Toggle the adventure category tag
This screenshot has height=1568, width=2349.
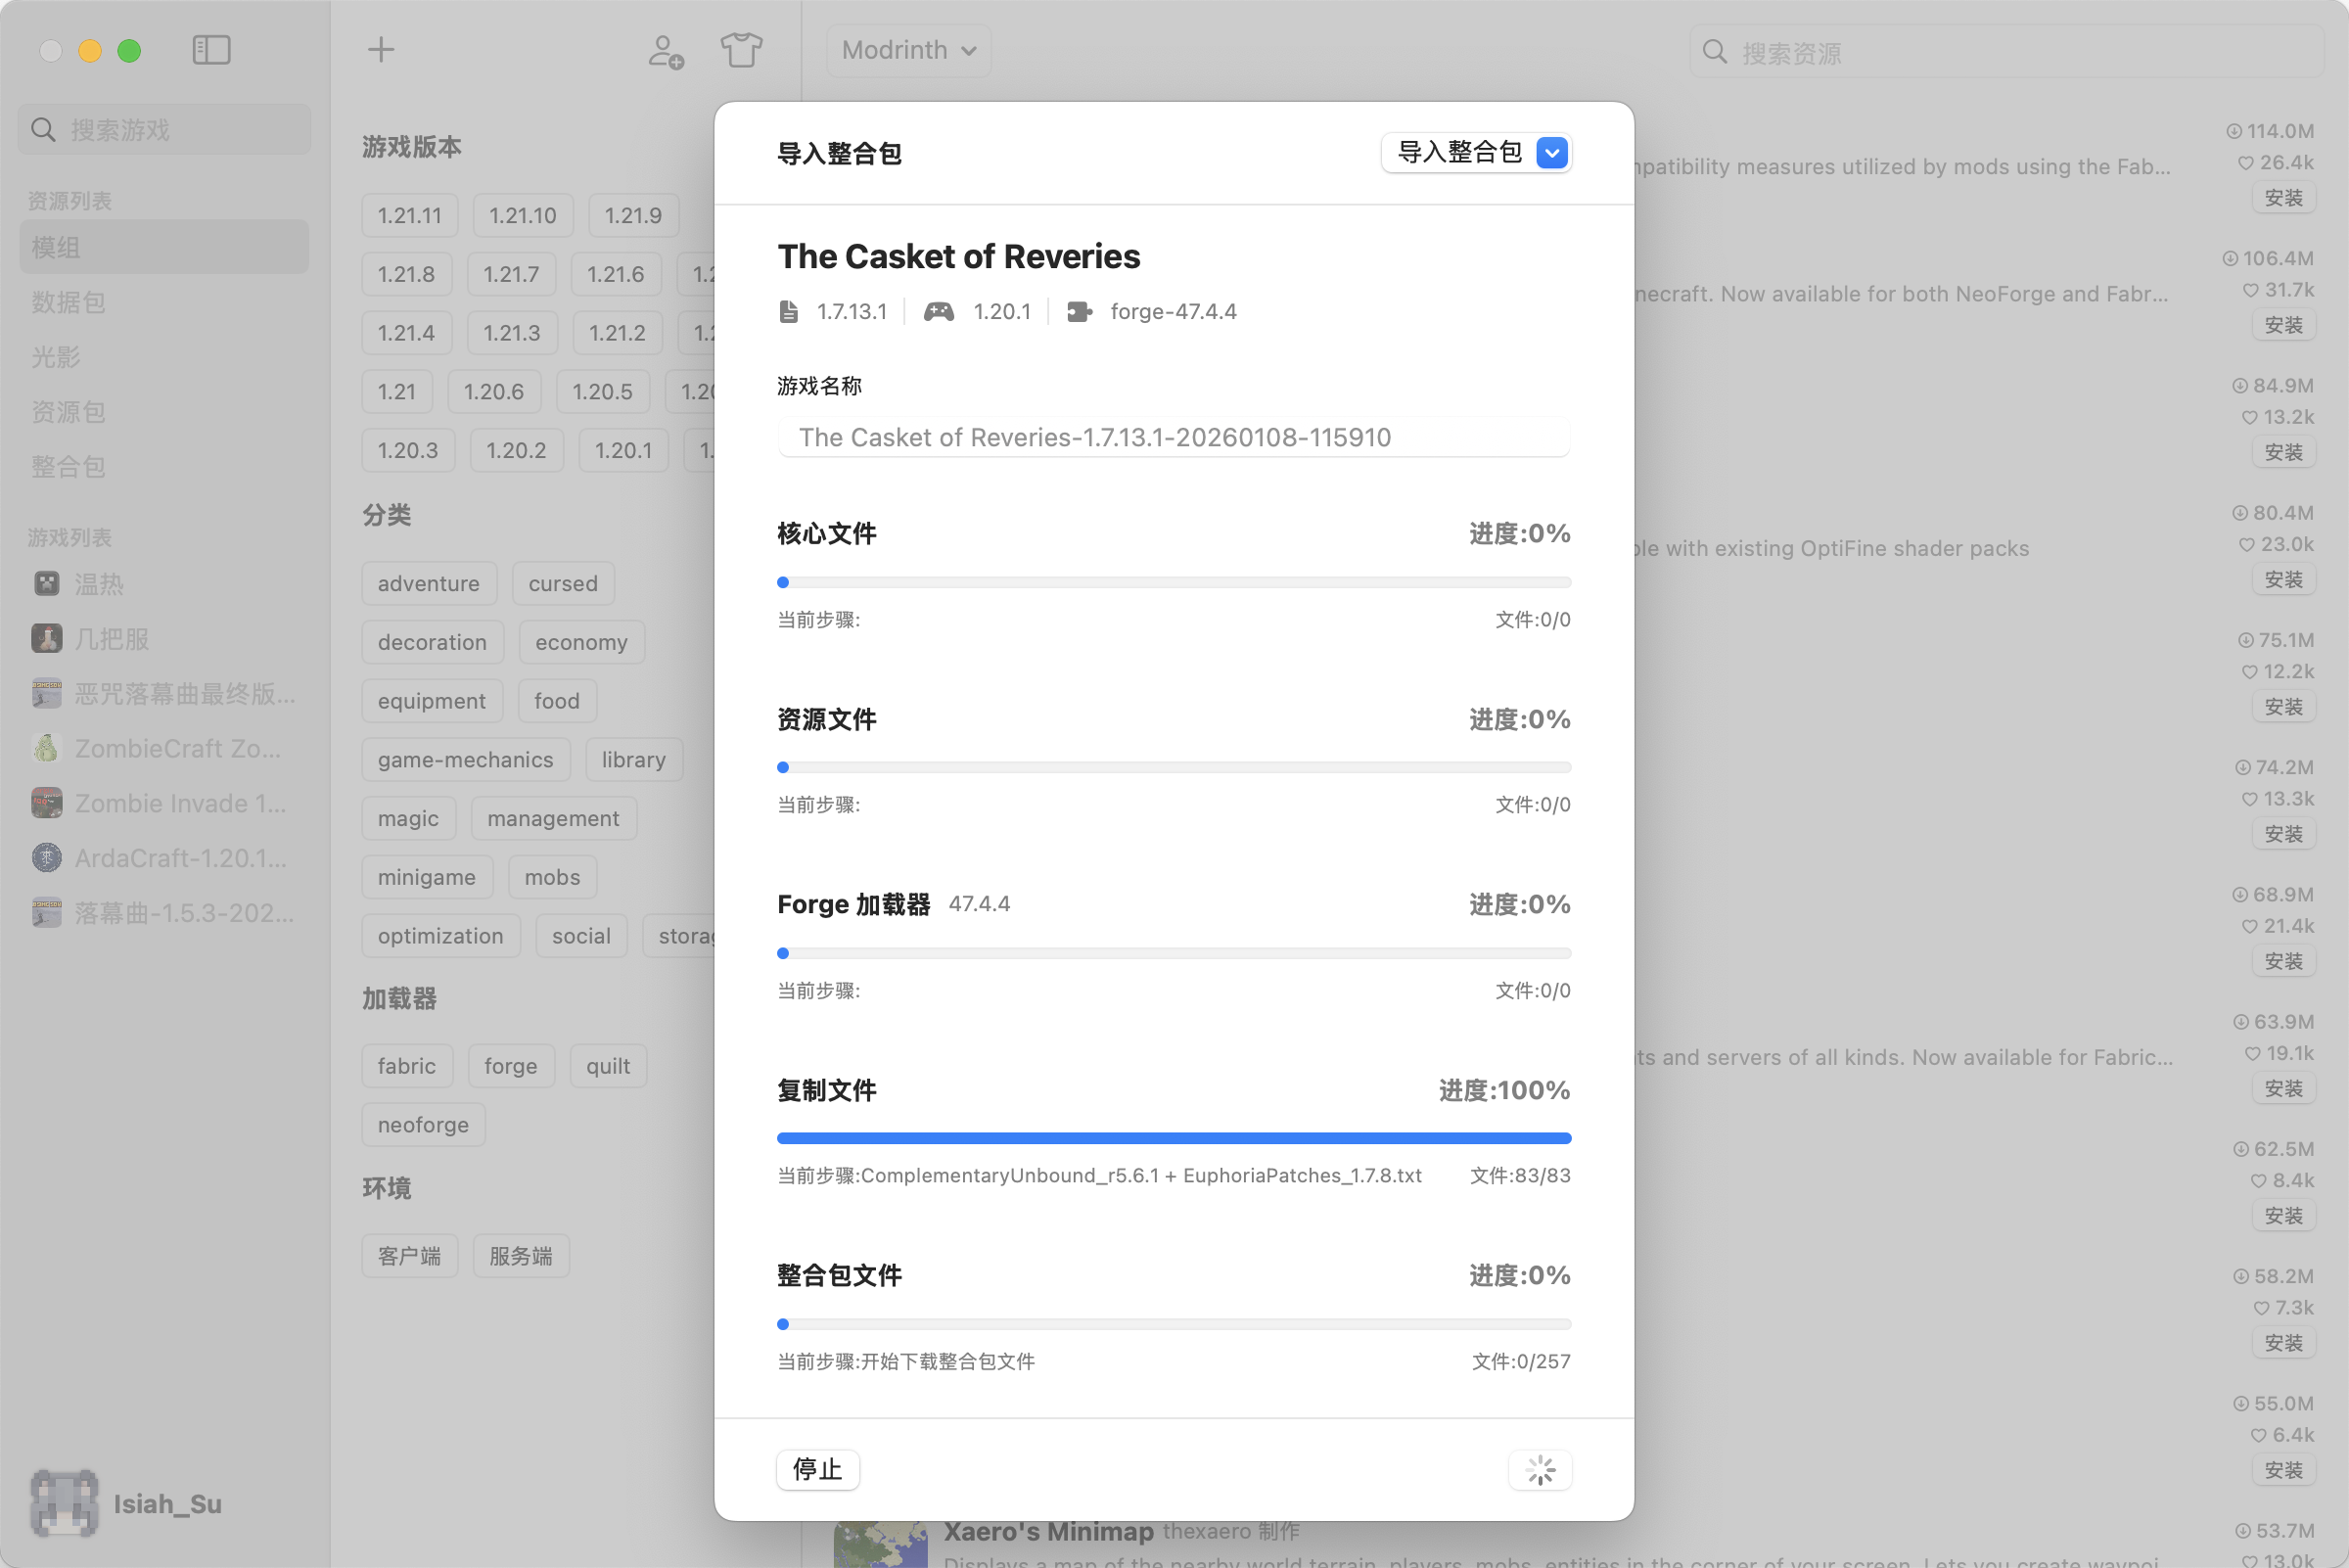click(x=428, y=584)
